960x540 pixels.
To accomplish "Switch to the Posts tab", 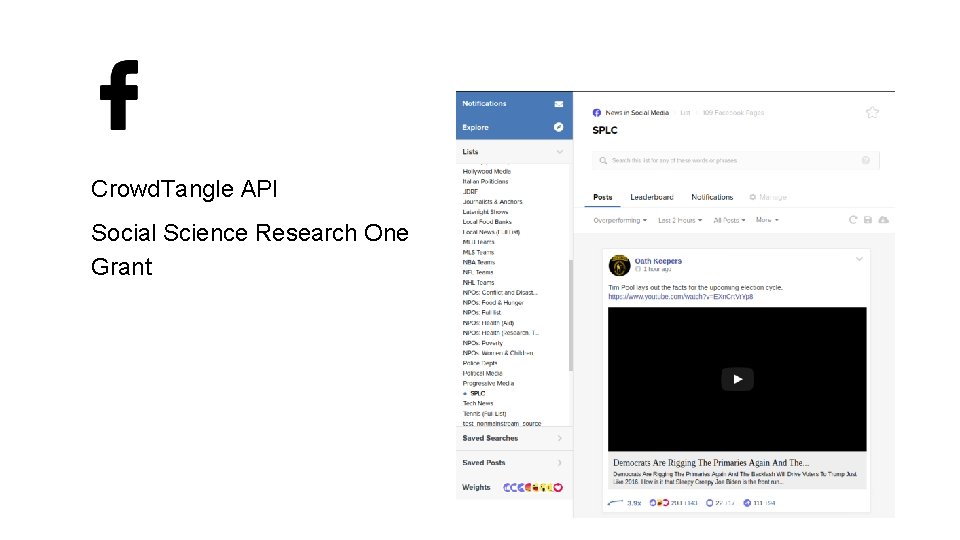I will (x=602, y=197).
